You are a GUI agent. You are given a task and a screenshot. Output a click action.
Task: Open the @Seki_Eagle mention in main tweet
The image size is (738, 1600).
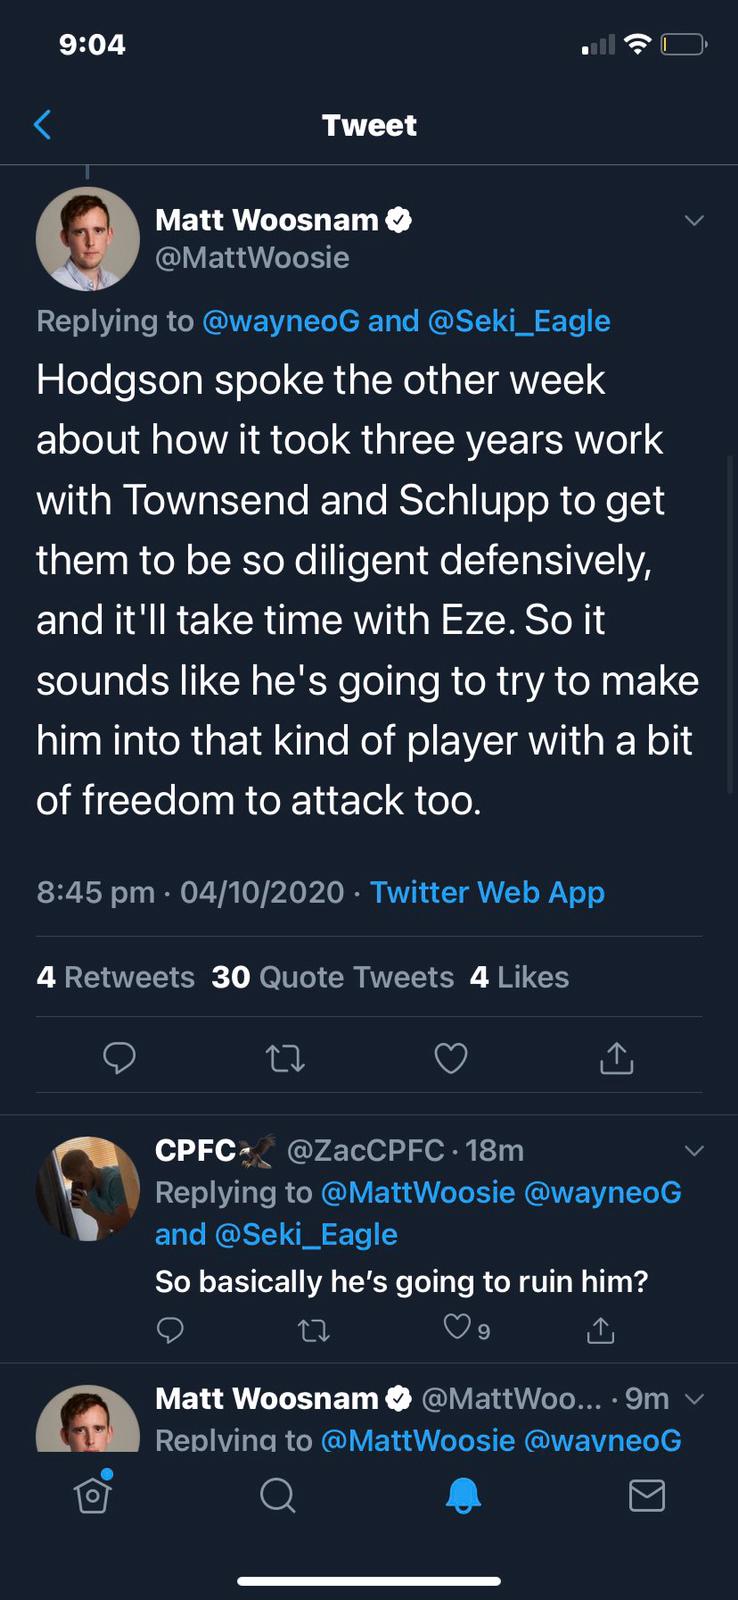(518, 321)
